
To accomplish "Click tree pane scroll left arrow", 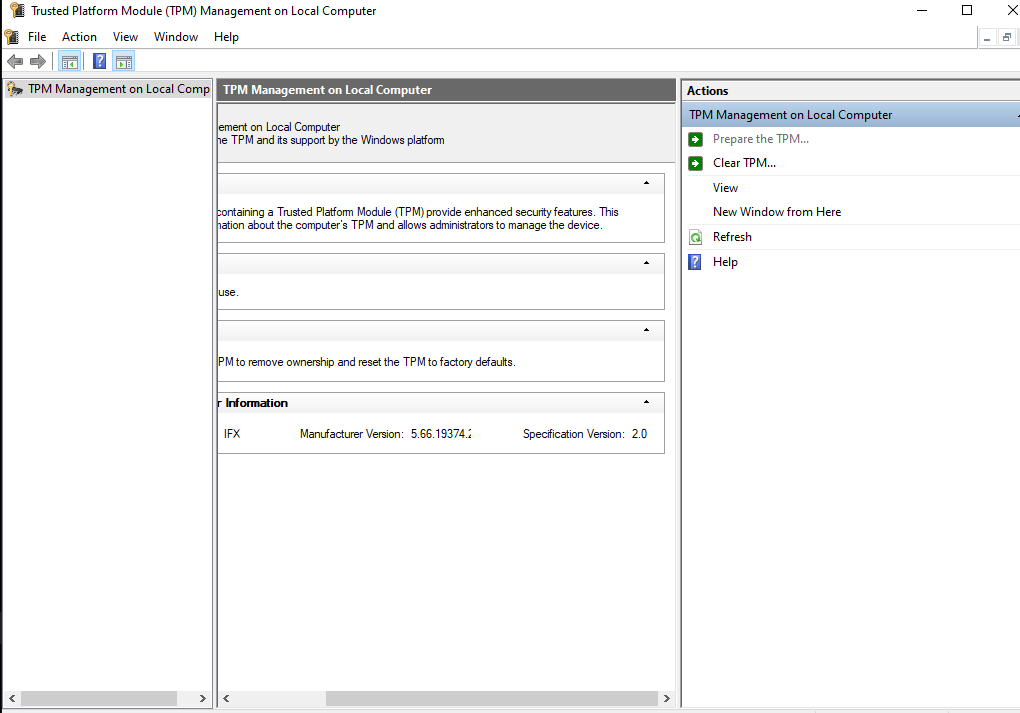I will 11,698.
